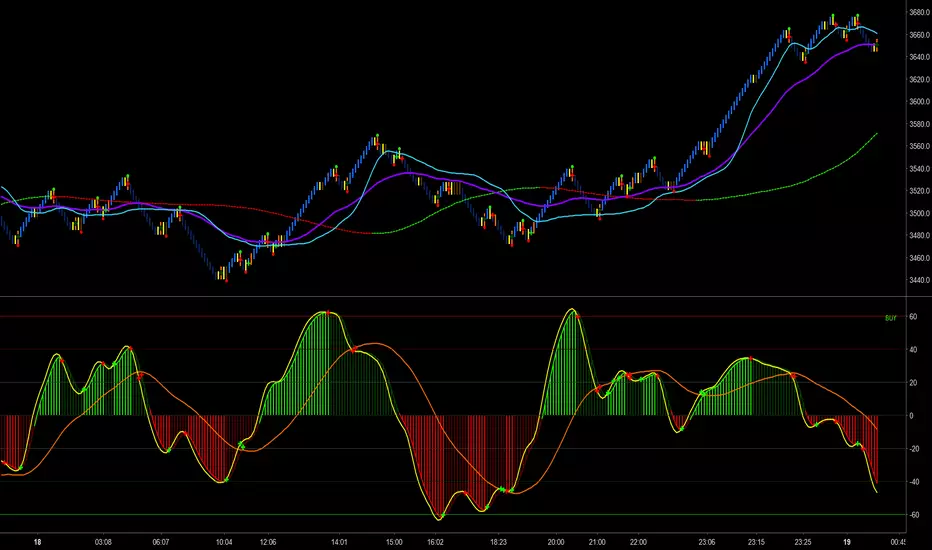The width and height of the screenshot is (932, 550).
Task: Click the lowest price bar near 3440
Action: pyautogui.click(x=224, y=279)
